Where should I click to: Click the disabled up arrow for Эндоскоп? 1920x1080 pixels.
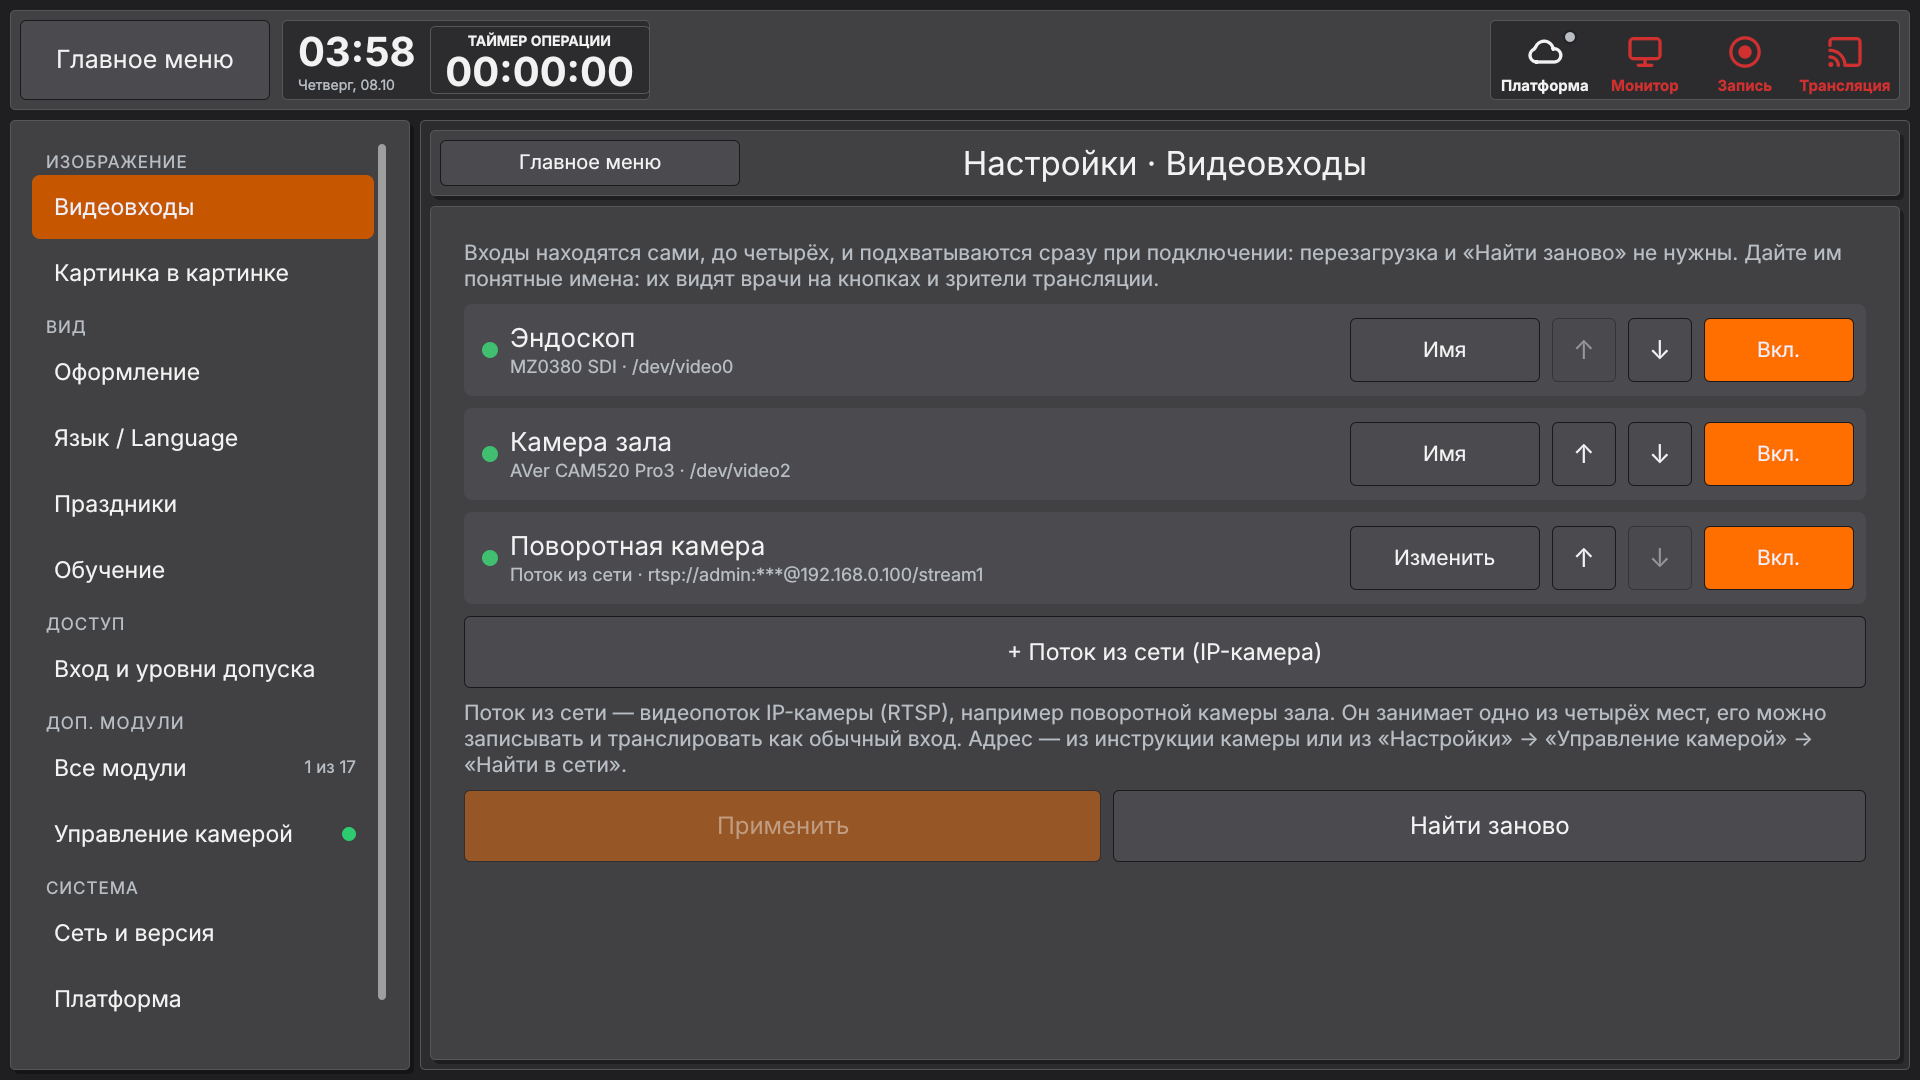click(1583, 350)
